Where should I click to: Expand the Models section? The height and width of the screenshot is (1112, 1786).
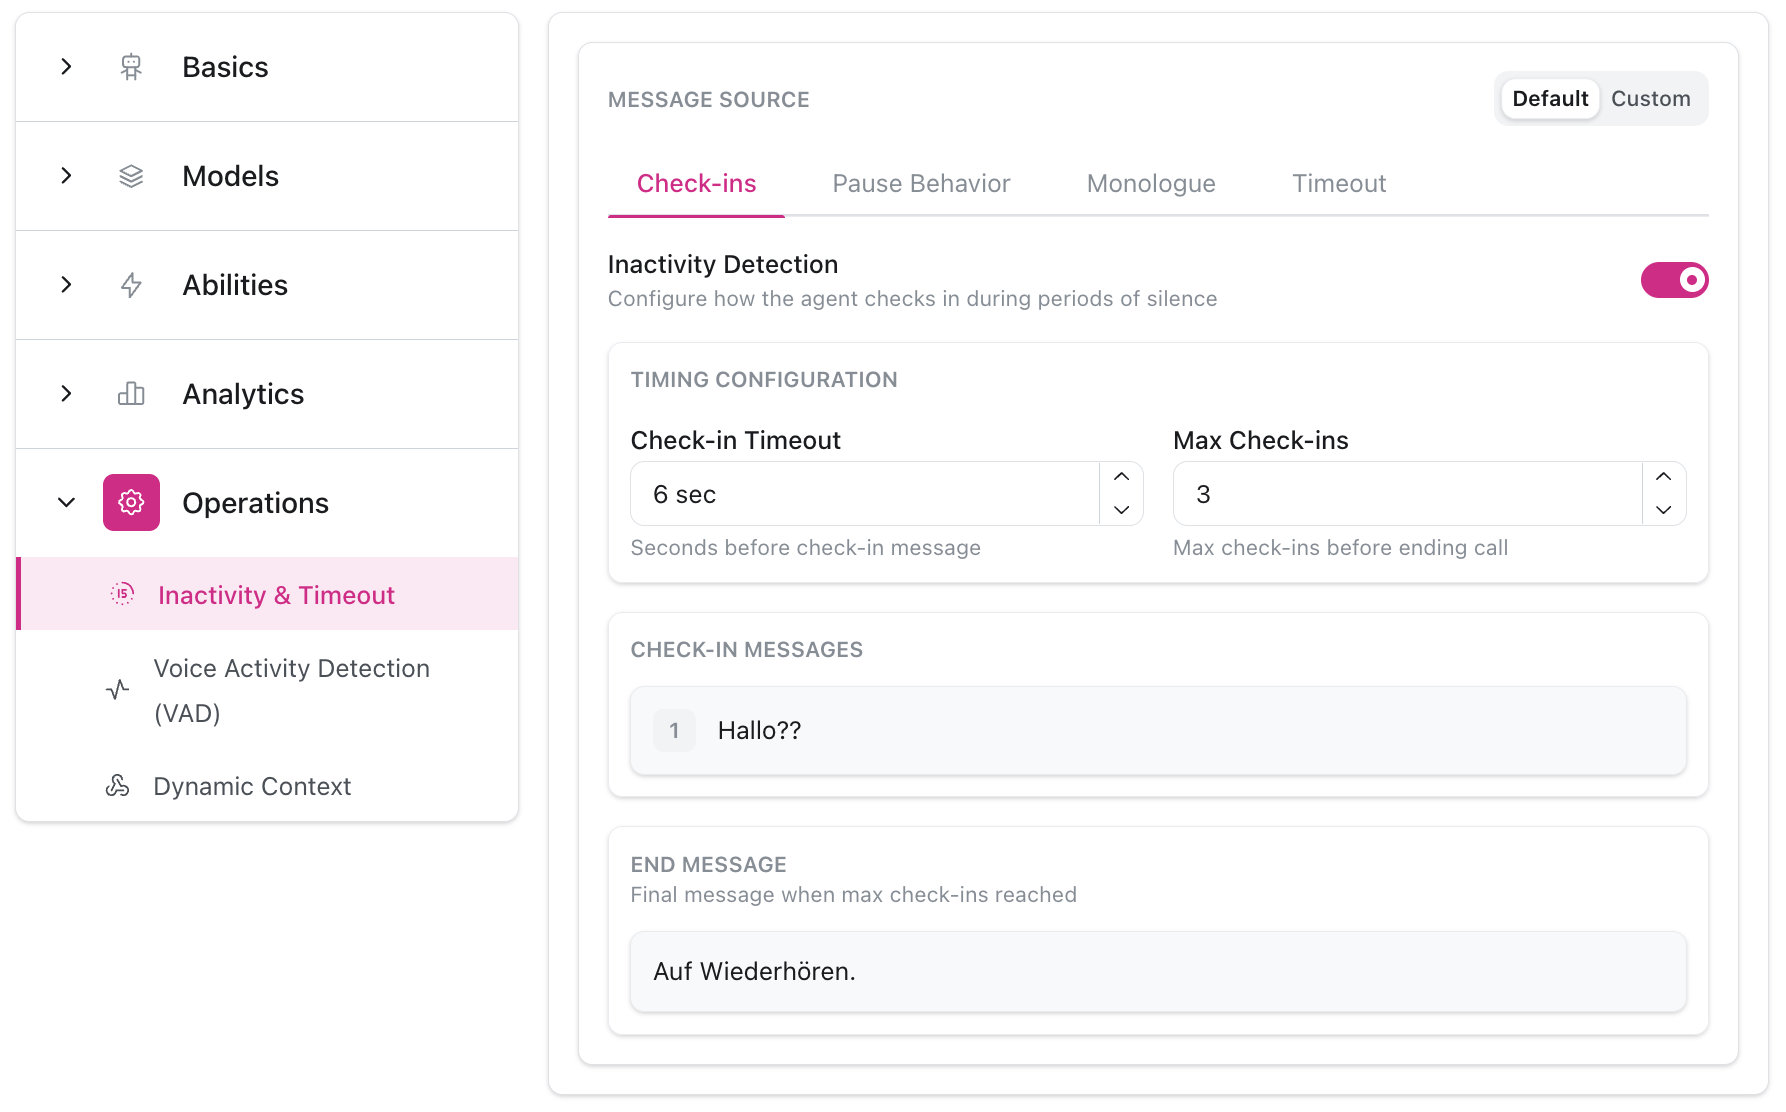[x=66, y=176]
